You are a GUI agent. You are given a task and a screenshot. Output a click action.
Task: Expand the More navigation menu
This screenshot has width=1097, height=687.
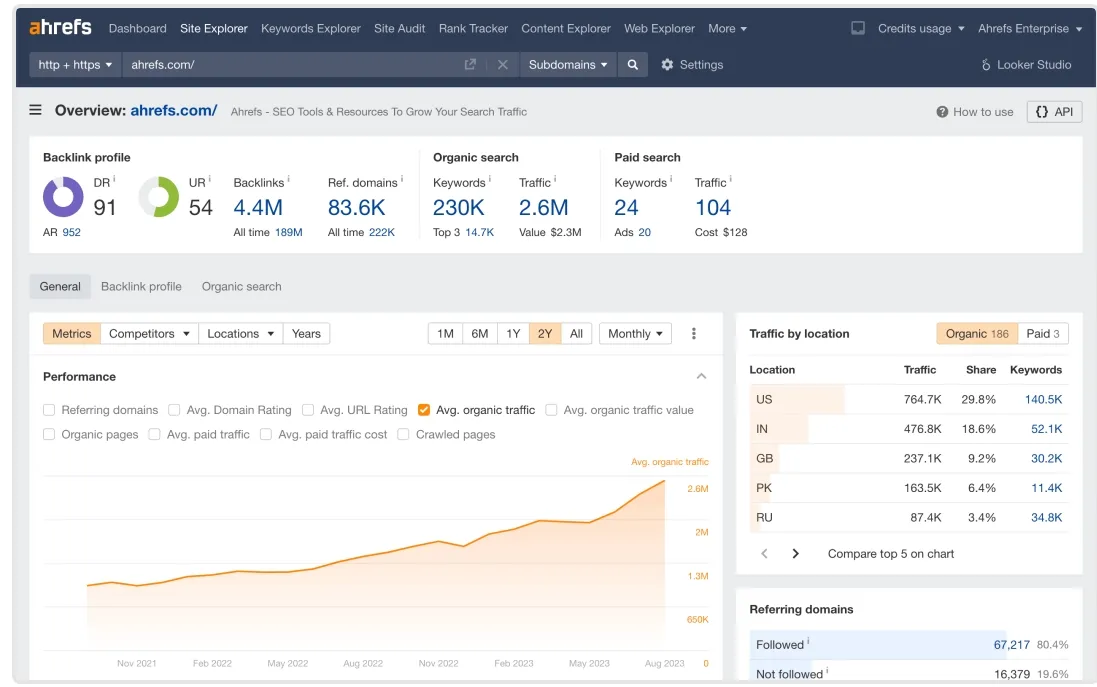(x=728, y=29)
